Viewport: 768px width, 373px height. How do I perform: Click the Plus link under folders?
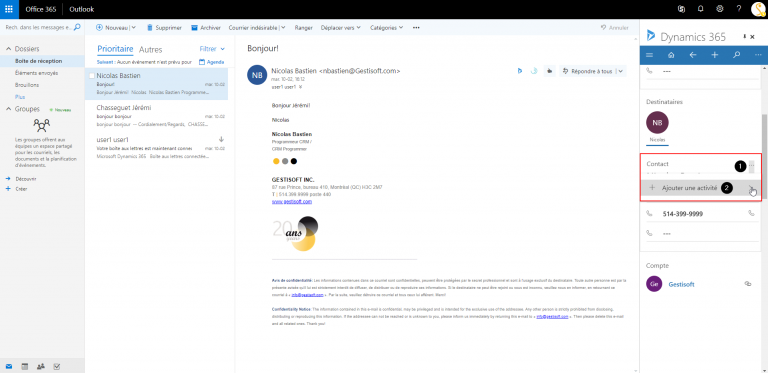pyautogui.click(x=20, y=97)
